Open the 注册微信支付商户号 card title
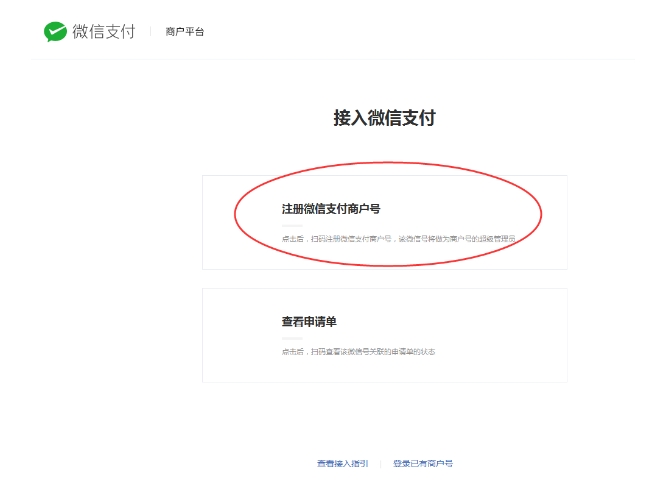The image size is (663, 490). pos(331,209)
